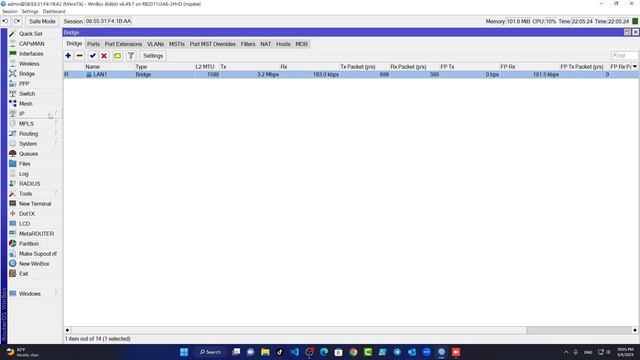Disable bridge using red X icon
Image resolution: width=640 pixels, height=360 pixels.
pyautogui.click(x=104, y=56)
